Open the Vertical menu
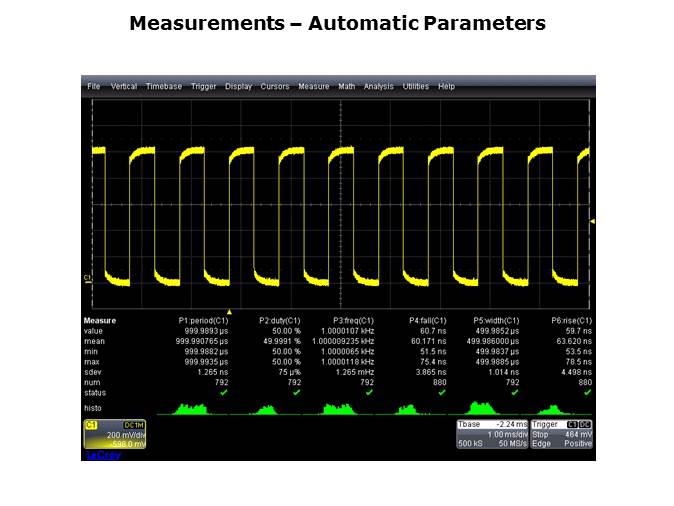This screenshot has width=674, height=506. (124, 87)
